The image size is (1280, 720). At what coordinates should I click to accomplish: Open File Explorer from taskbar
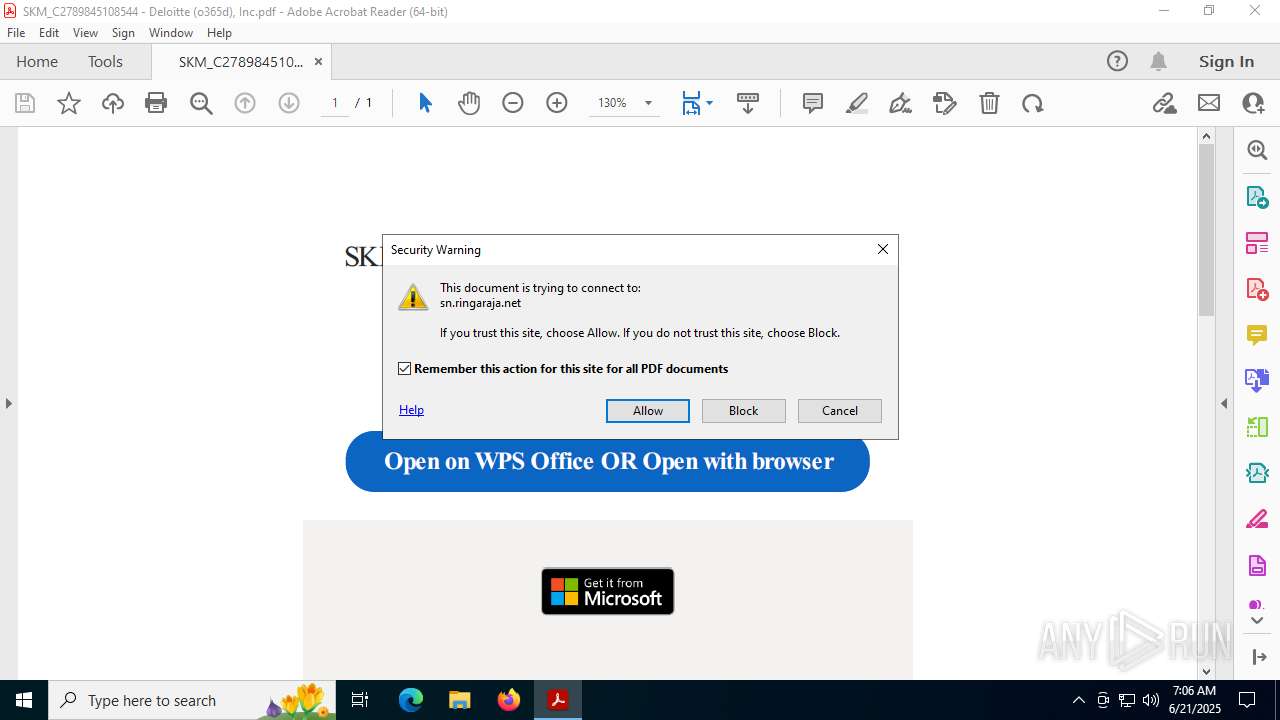coord(460,700)
